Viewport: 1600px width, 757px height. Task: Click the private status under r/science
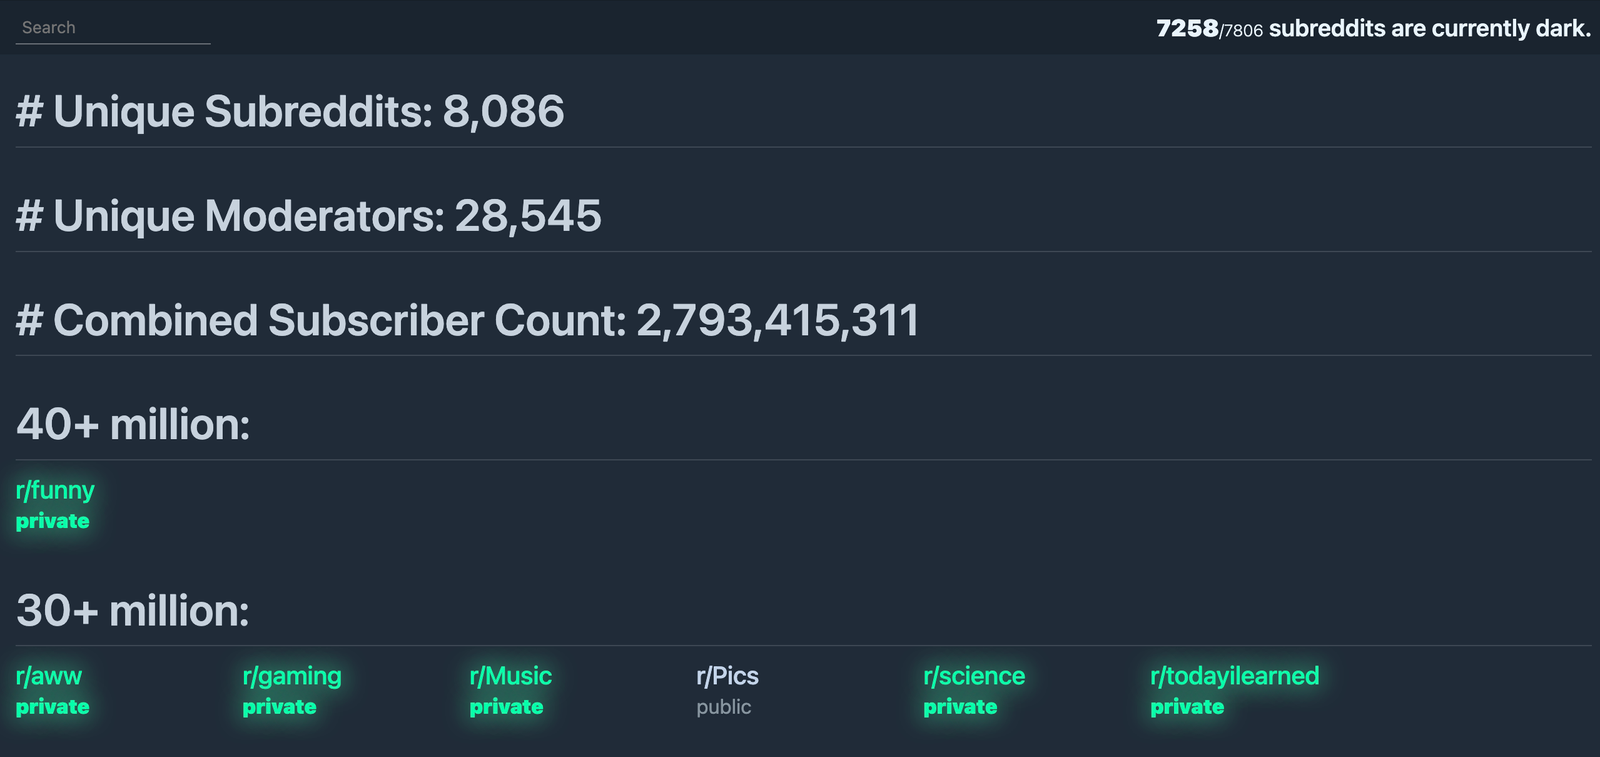(961, 707)
